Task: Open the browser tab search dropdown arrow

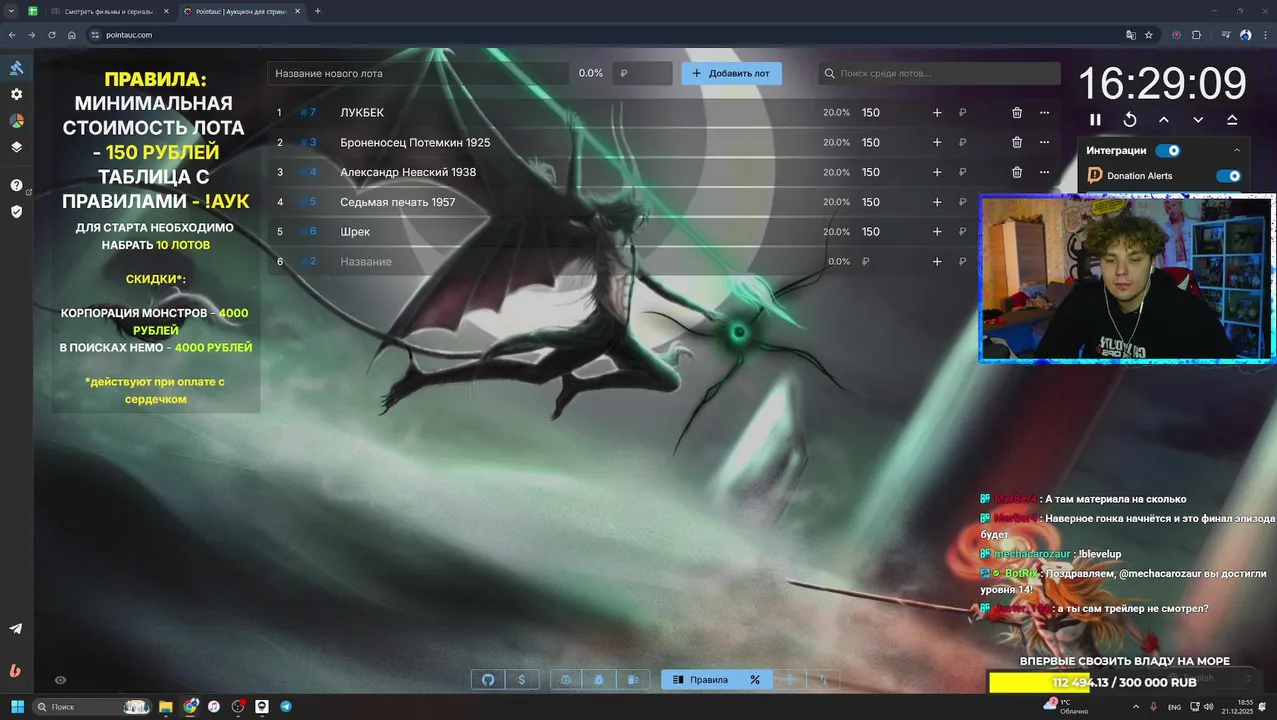Action: [x=11, y=11]
